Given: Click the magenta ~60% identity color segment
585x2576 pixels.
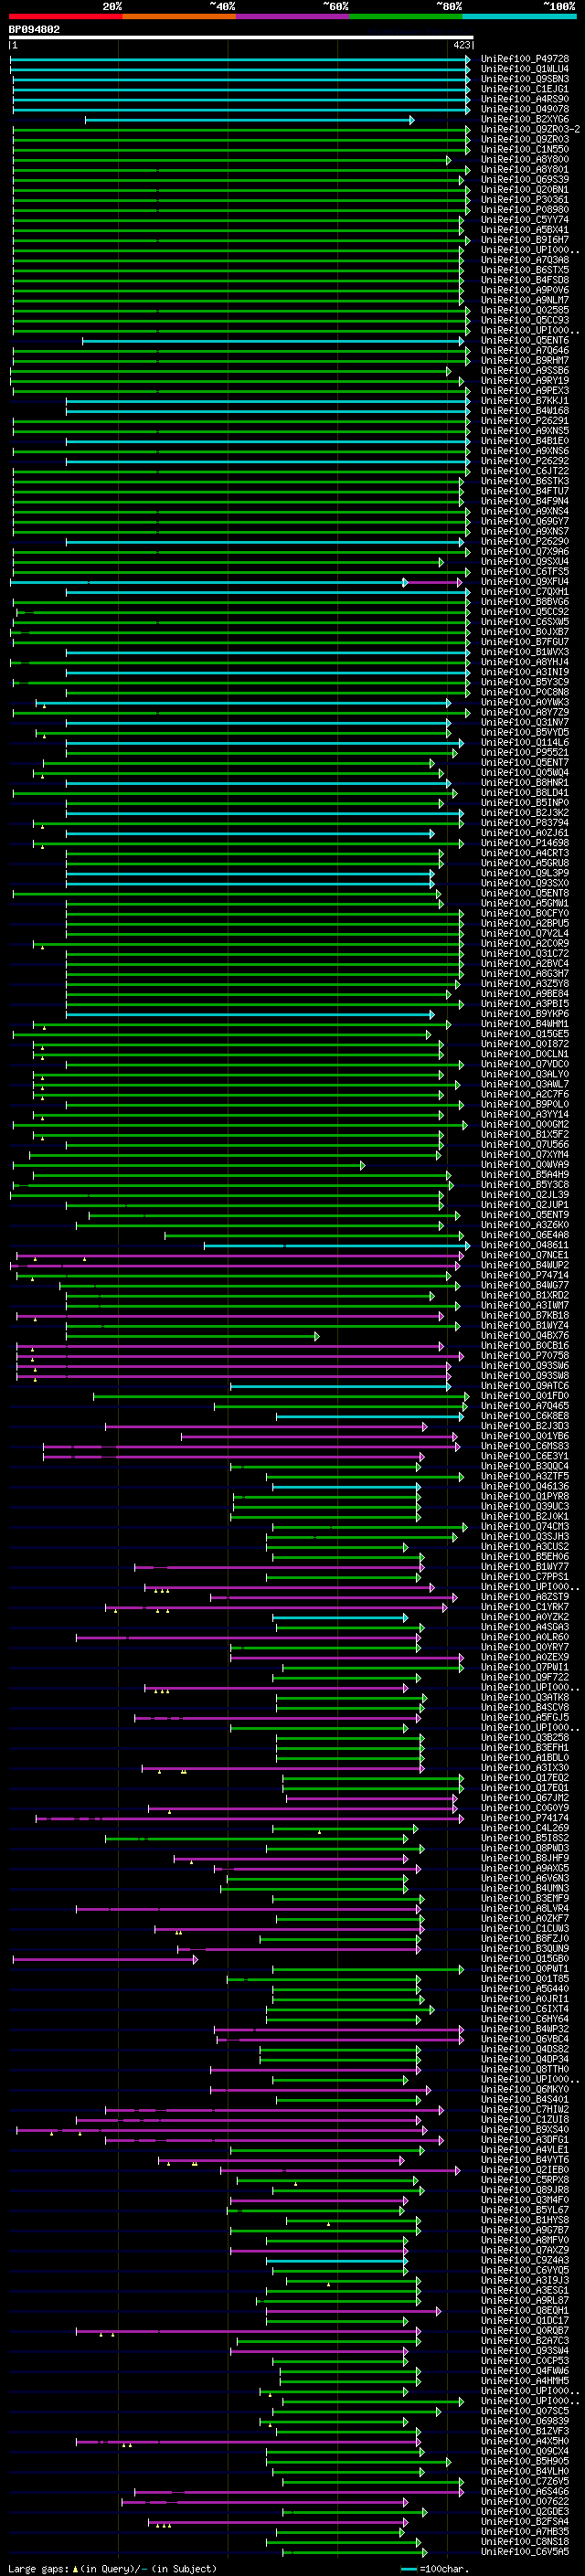Looking at the screenshot, I should tap(293, 16).
